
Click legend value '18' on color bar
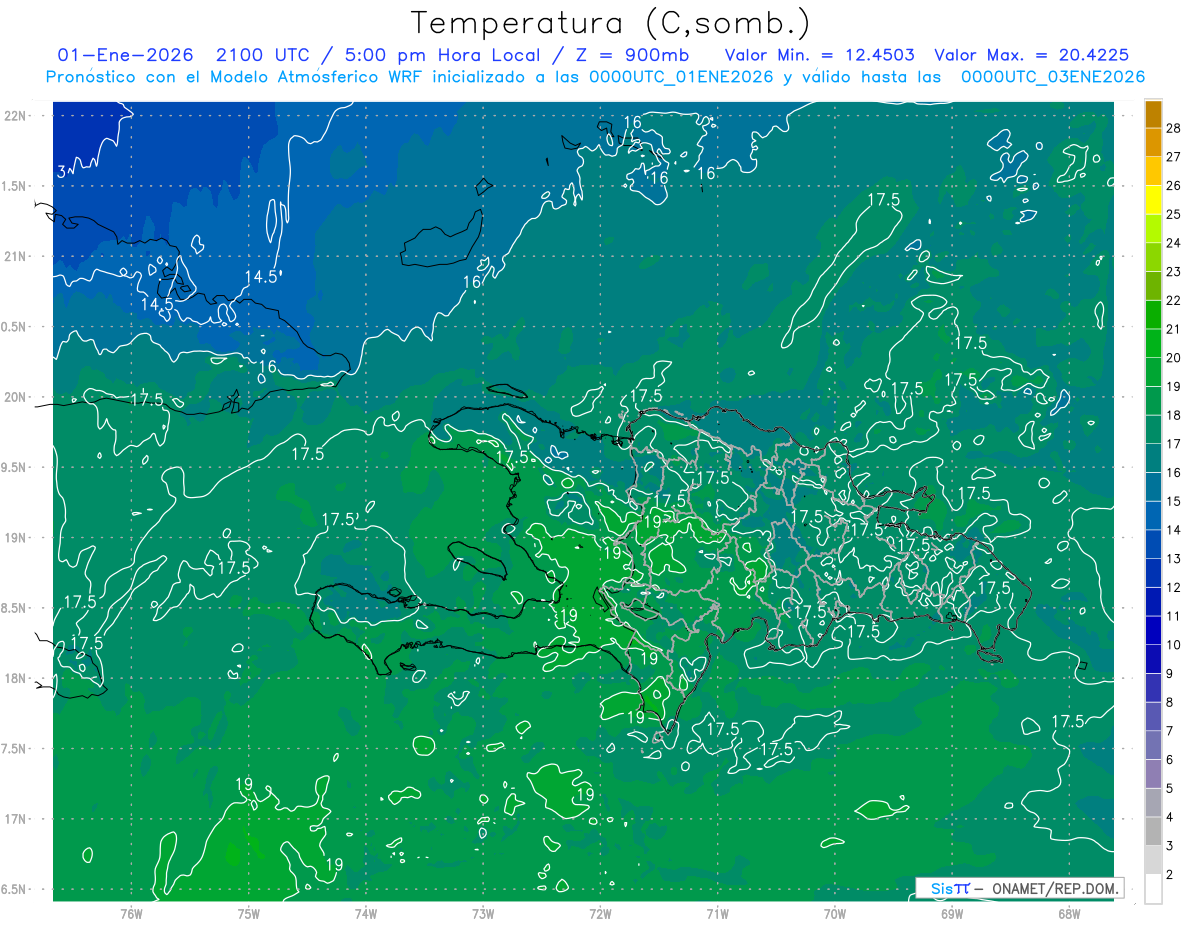point(1174,415)
